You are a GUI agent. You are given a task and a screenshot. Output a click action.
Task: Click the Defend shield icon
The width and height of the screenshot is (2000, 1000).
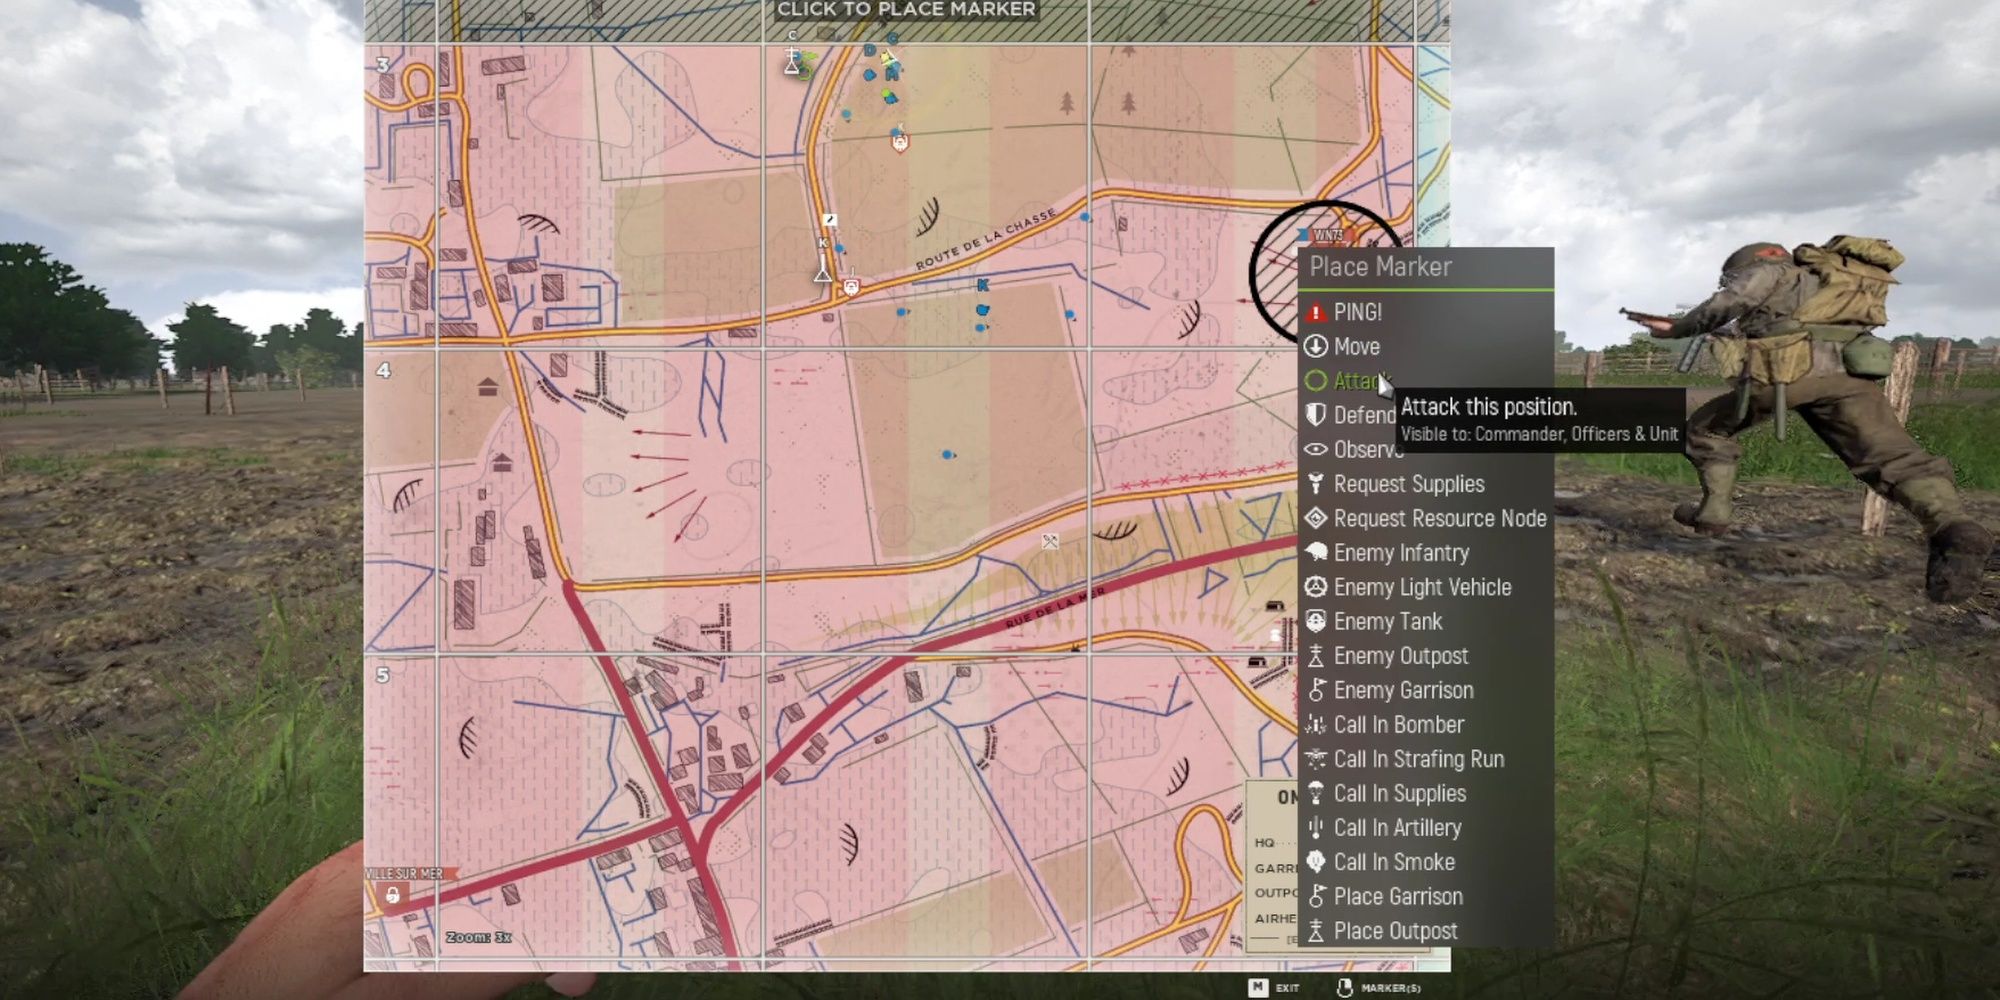point(1316,415)
